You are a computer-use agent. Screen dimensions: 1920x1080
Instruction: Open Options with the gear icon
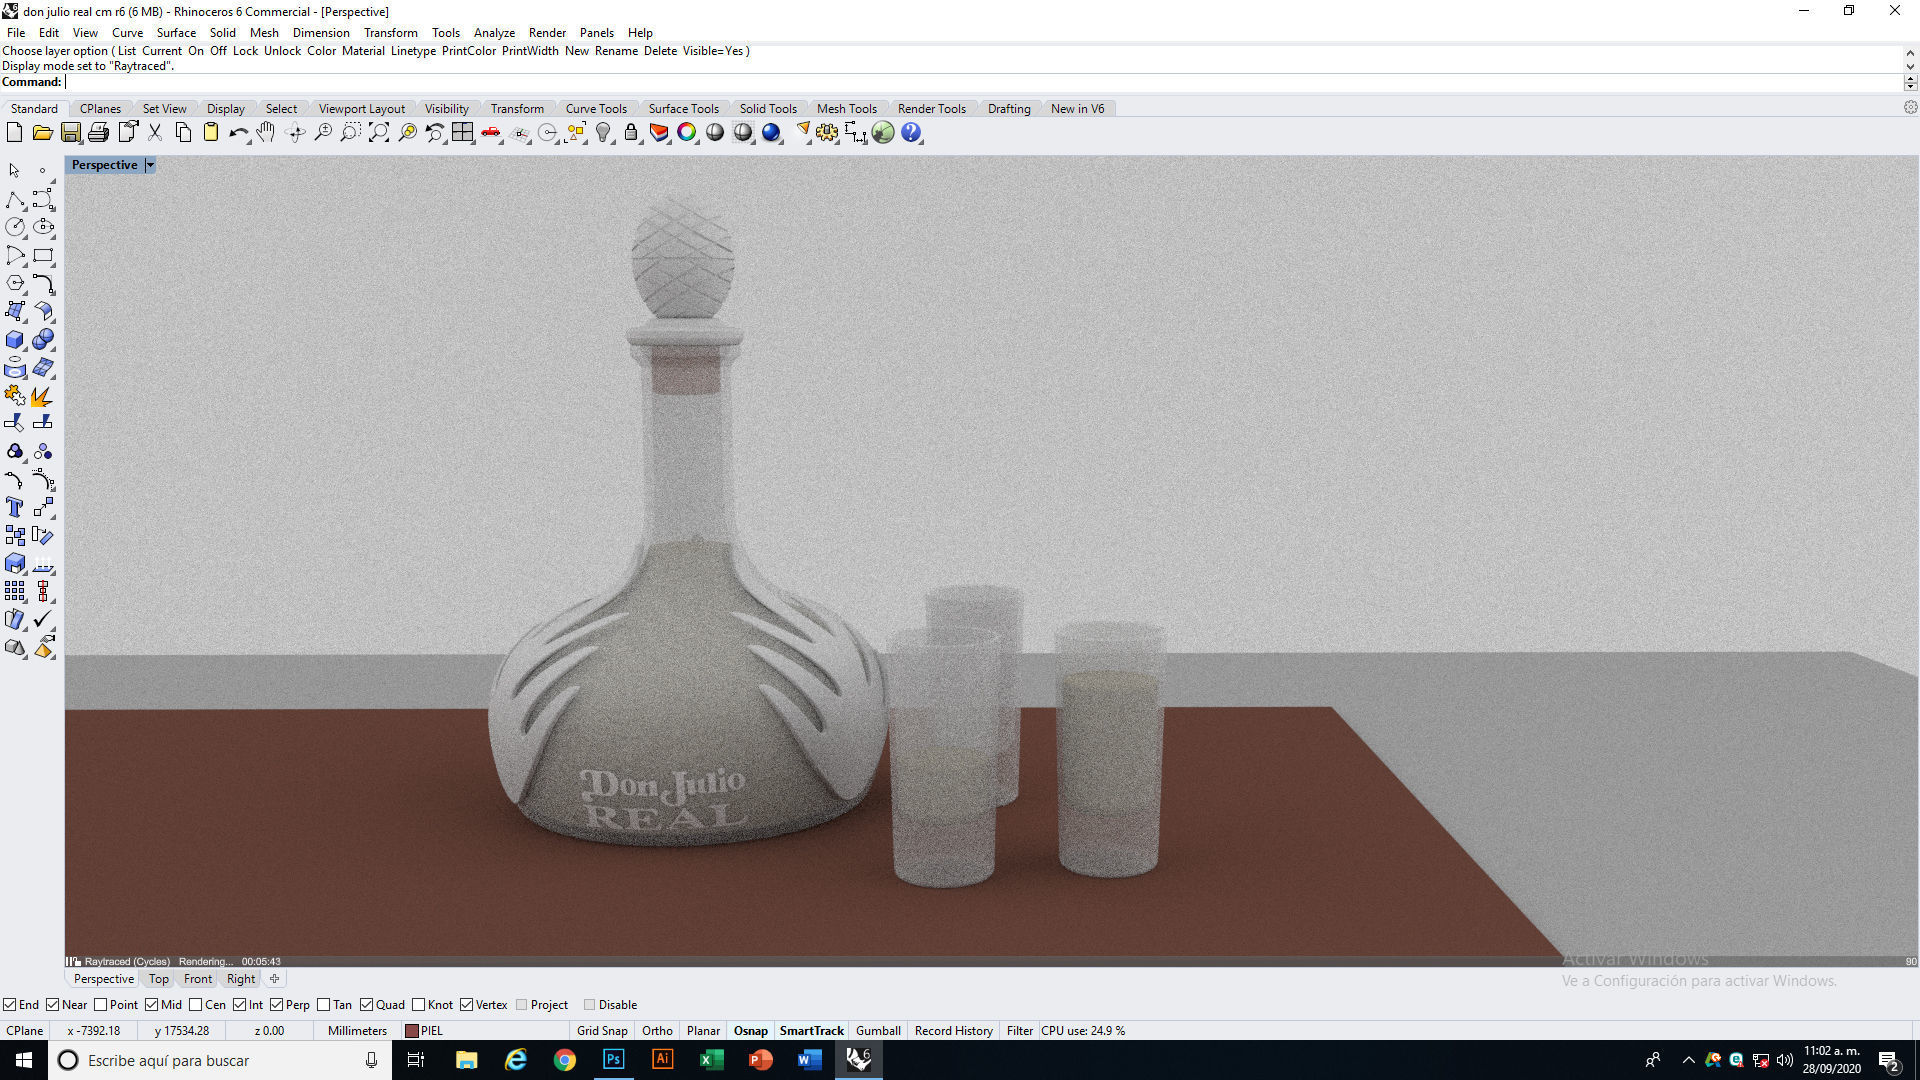click(827, 133)
